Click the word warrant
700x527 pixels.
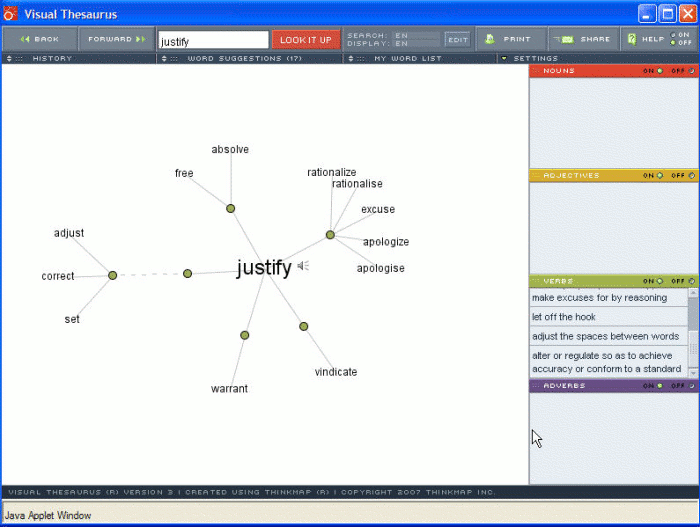pos(229,389)
